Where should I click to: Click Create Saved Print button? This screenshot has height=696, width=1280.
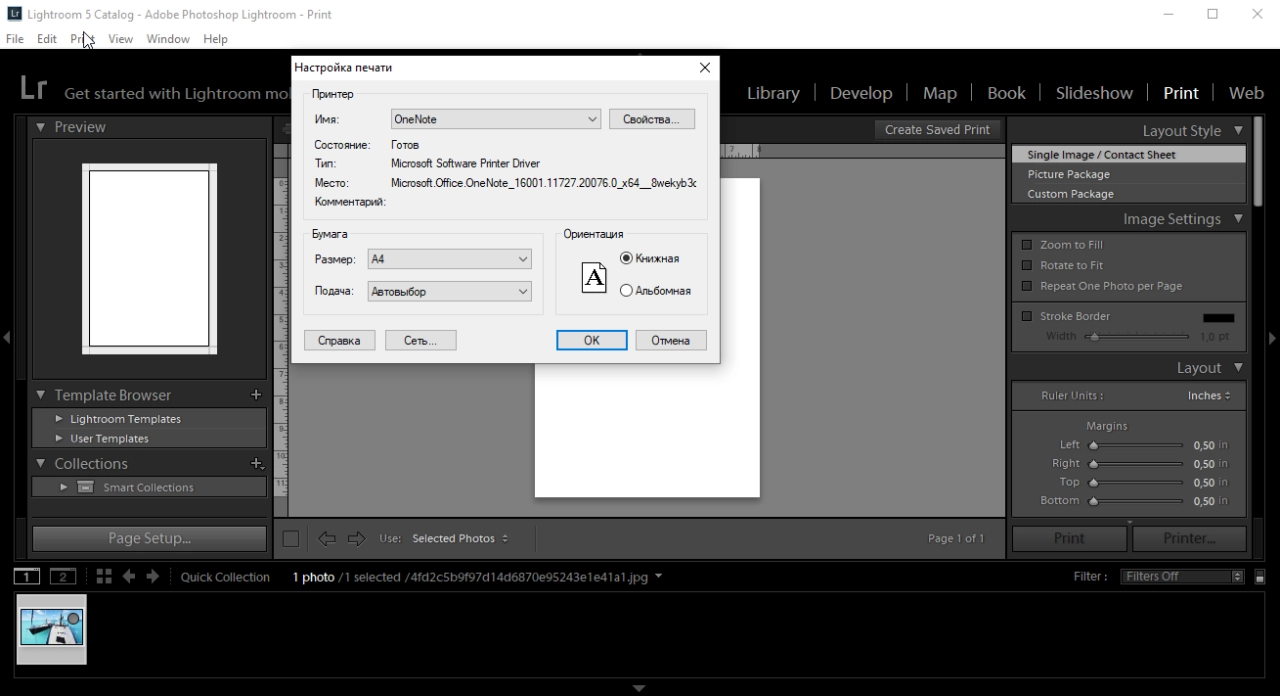click(x=937, y=130)
